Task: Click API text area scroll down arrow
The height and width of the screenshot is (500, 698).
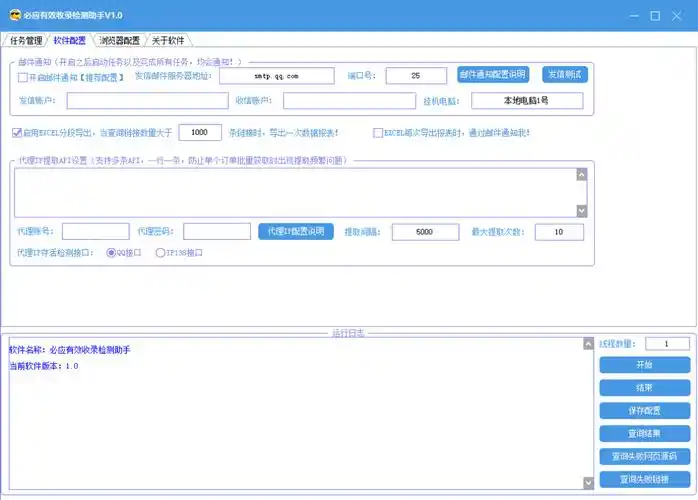Action: point(581,211)
